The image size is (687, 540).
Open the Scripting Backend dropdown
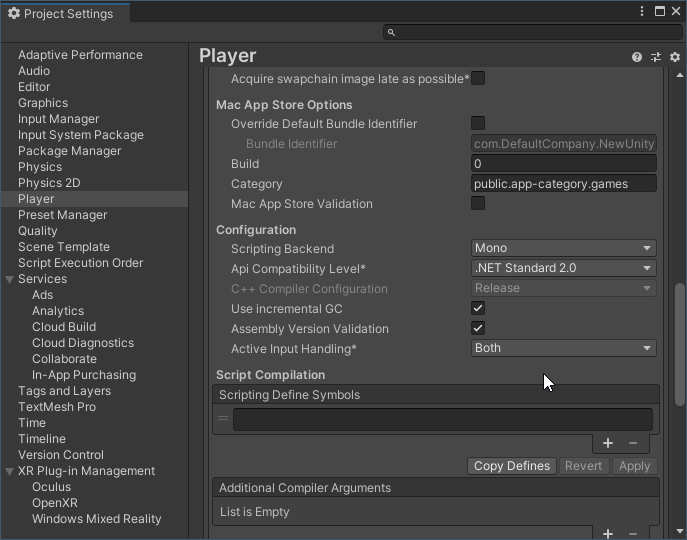(x=563, y=248)
